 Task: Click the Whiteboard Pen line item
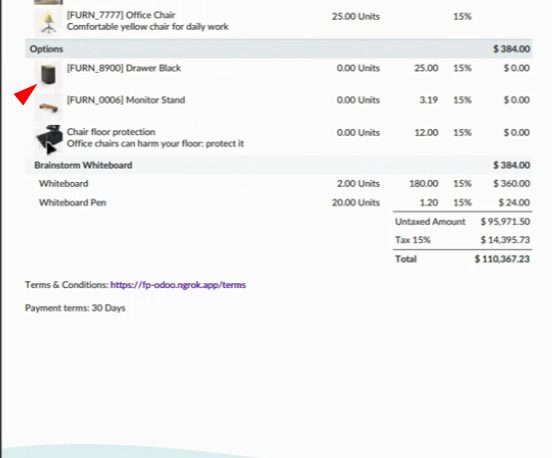[x=73, y=202]
